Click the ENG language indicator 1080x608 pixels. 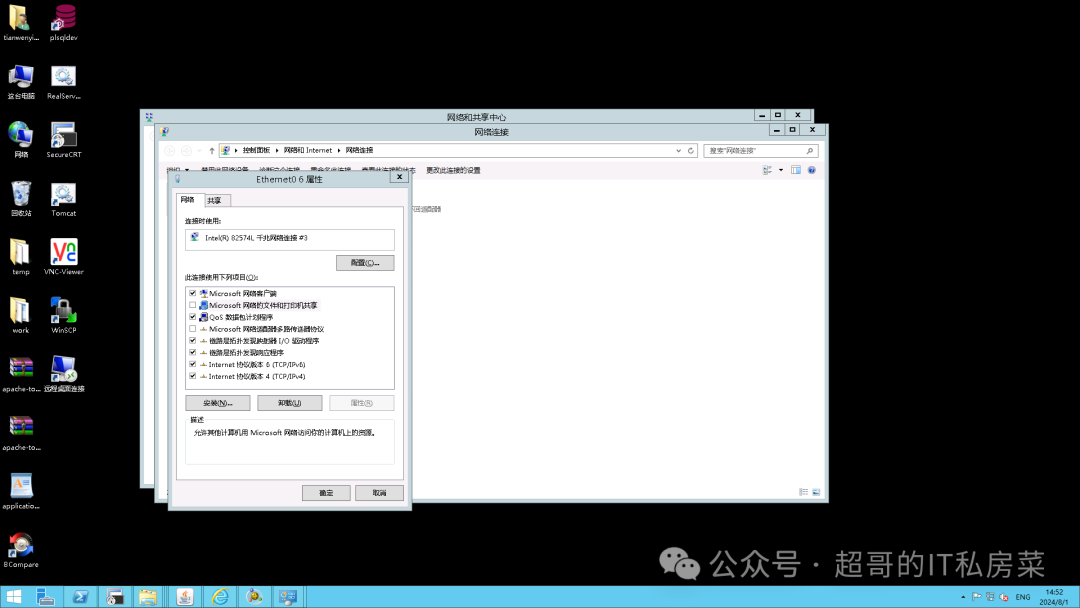coord(1023,597)
